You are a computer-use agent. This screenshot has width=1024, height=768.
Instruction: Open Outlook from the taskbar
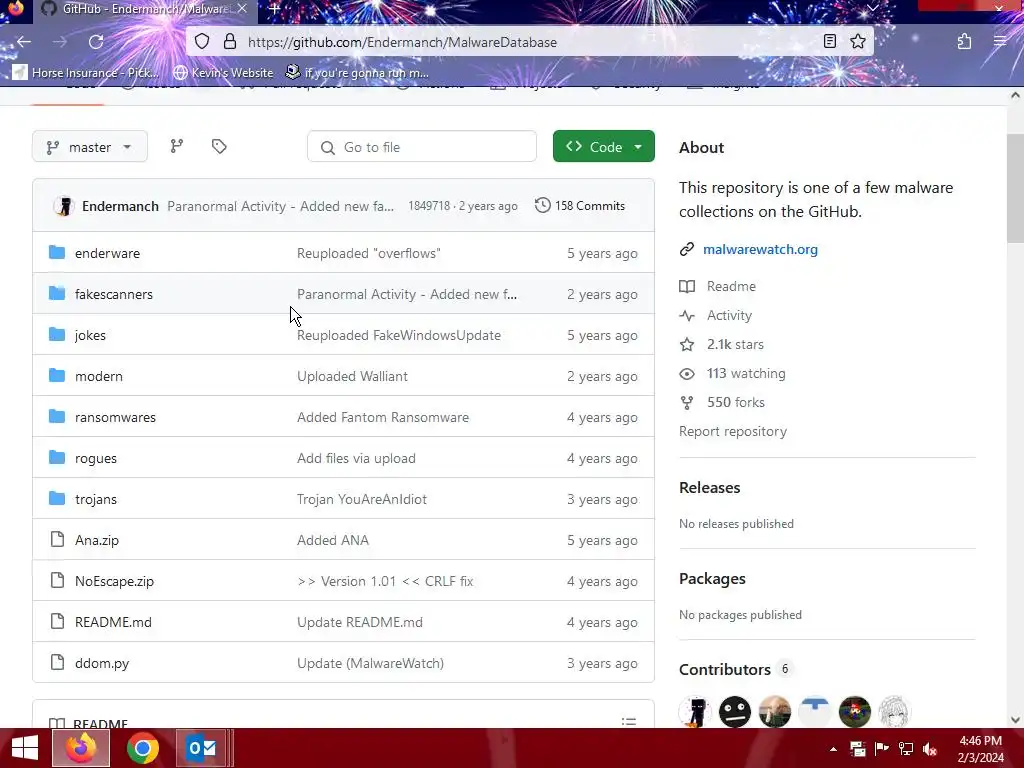(x=202, y=748)
